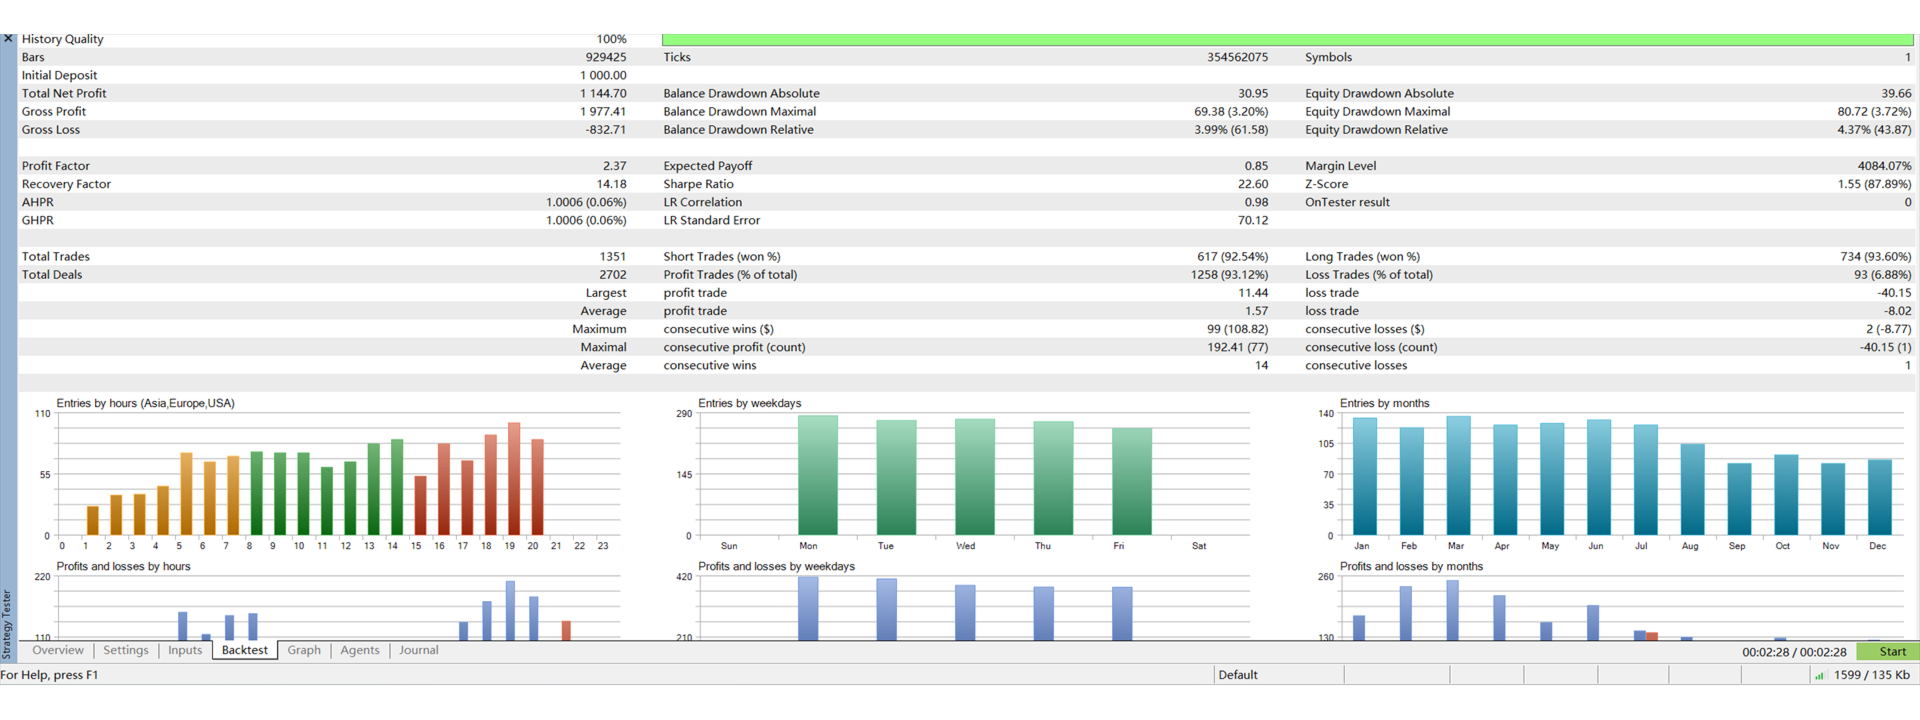This screenshot has width=1920, height=720.
Task: Click the green Start button
Action: 1888,651
